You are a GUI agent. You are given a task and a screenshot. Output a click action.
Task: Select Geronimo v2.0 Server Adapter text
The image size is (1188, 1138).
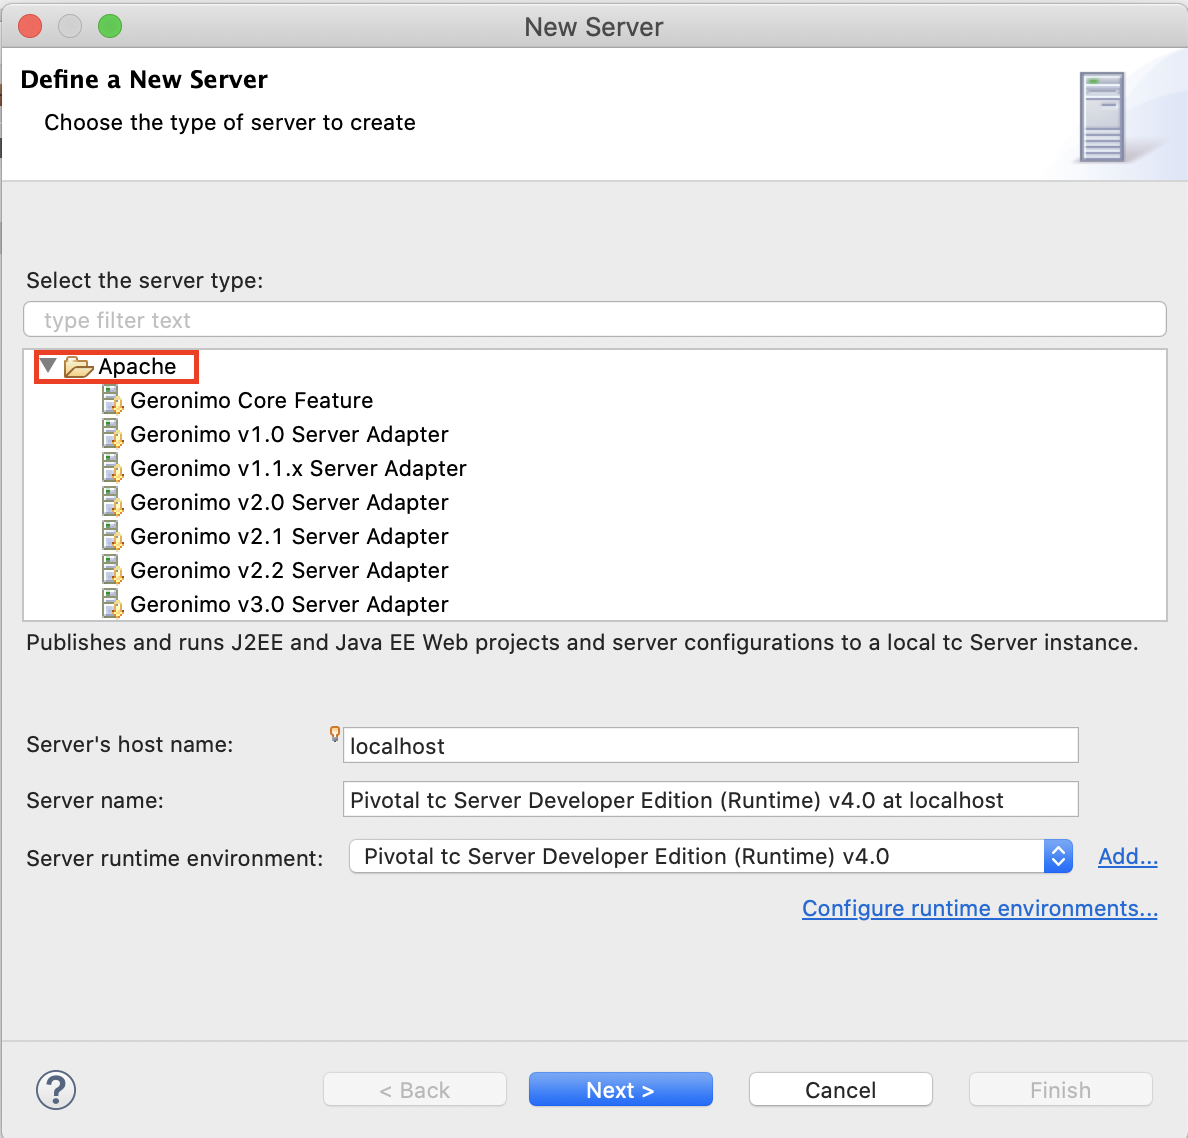coord(289,502)
